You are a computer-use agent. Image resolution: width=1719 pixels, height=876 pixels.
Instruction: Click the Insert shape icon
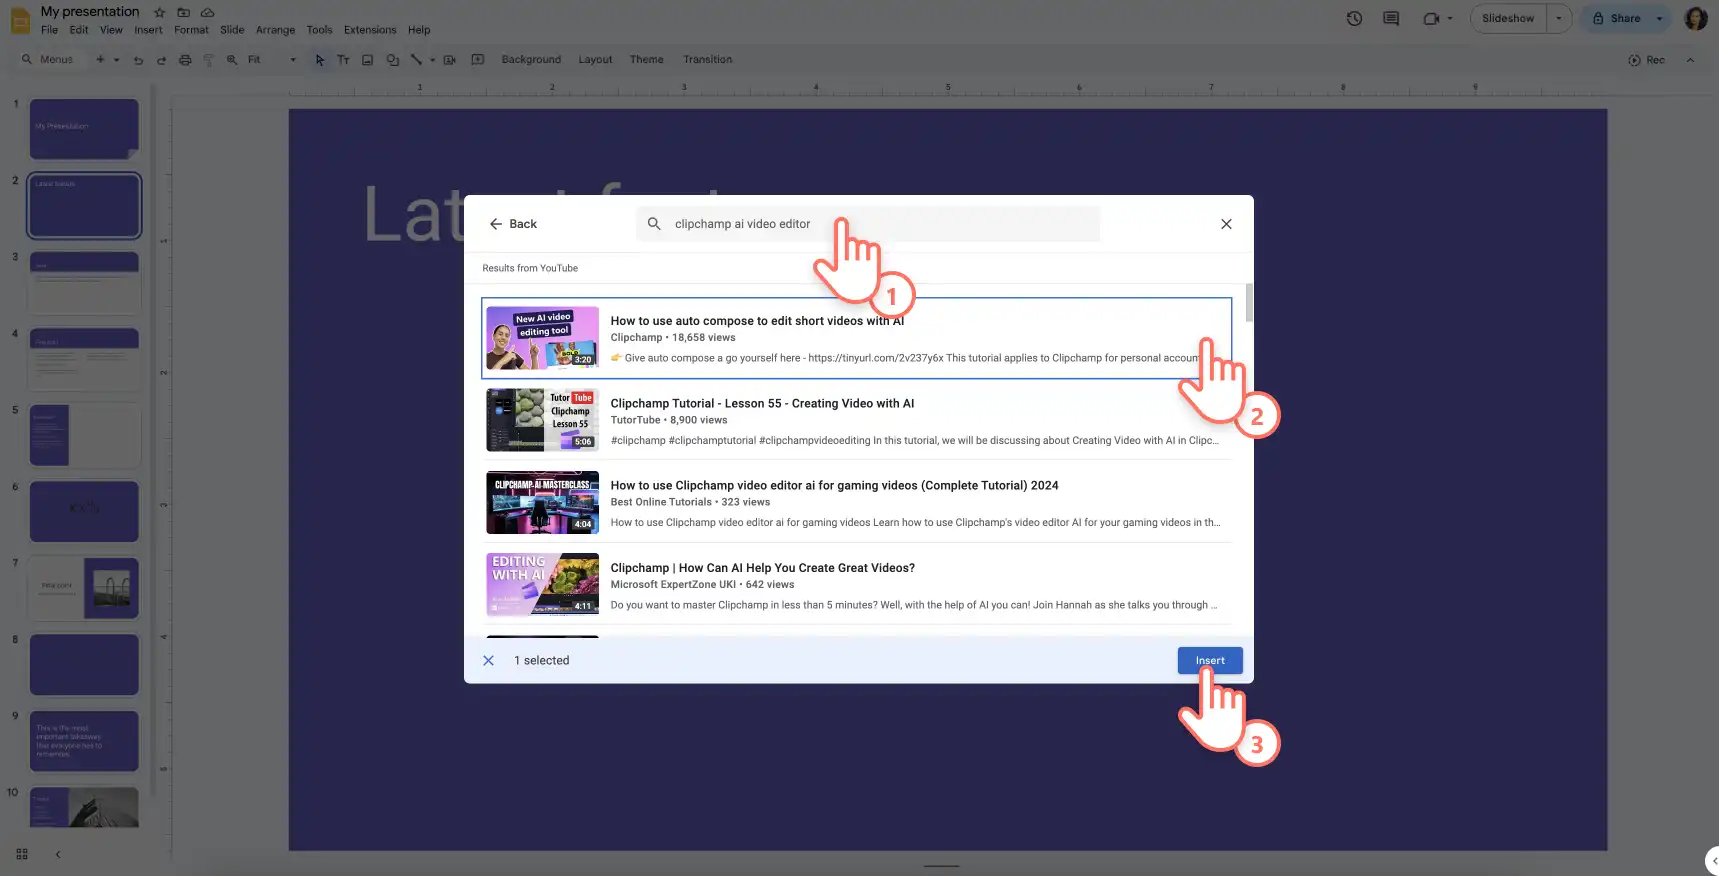point(392,60)
